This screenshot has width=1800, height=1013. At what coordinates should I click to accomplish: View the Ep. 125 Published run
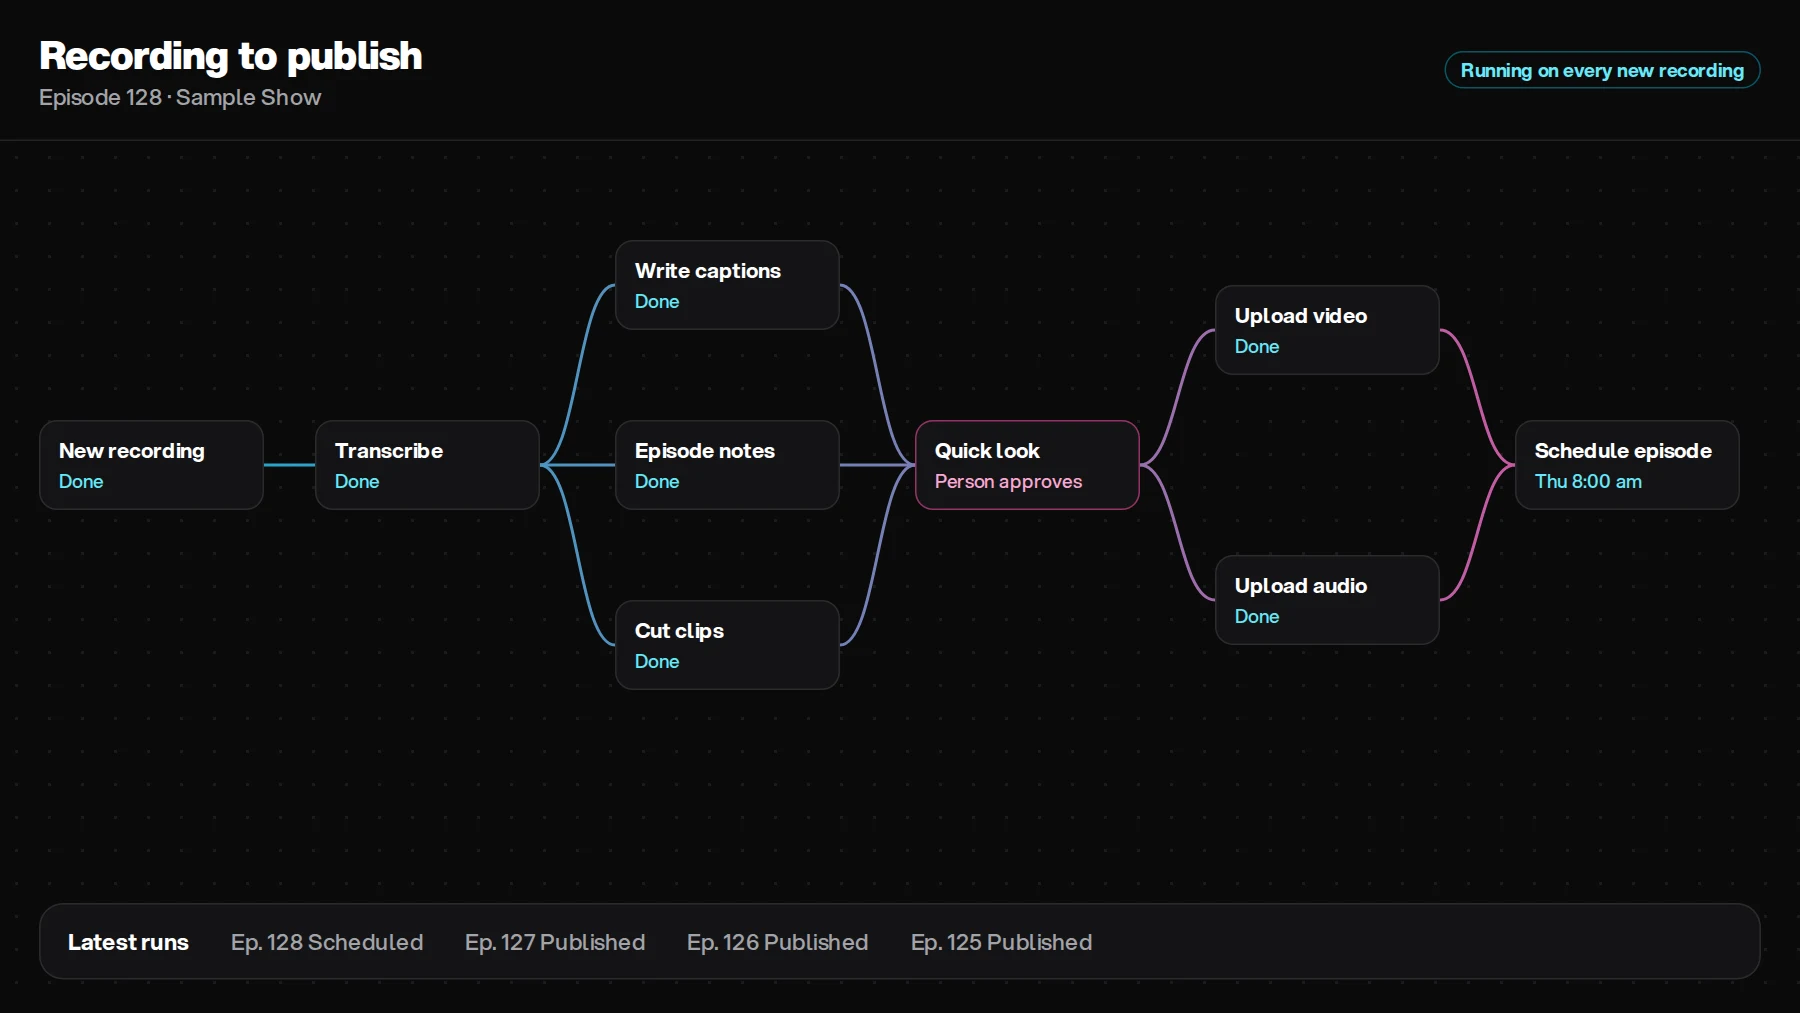(x=1001, y=942)
